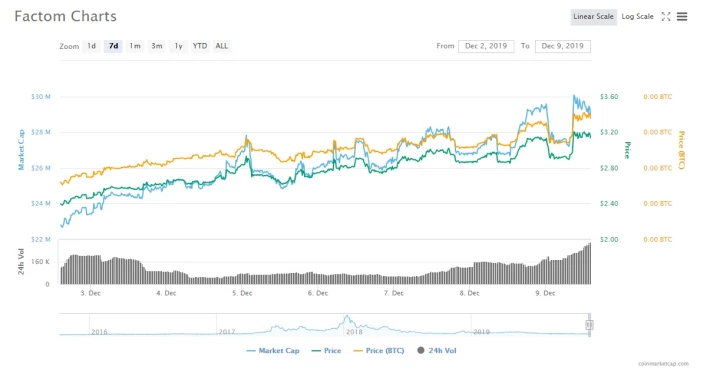Toggle Market Cap series in legend
Screen dimensions: 710x372
[273, 351]
